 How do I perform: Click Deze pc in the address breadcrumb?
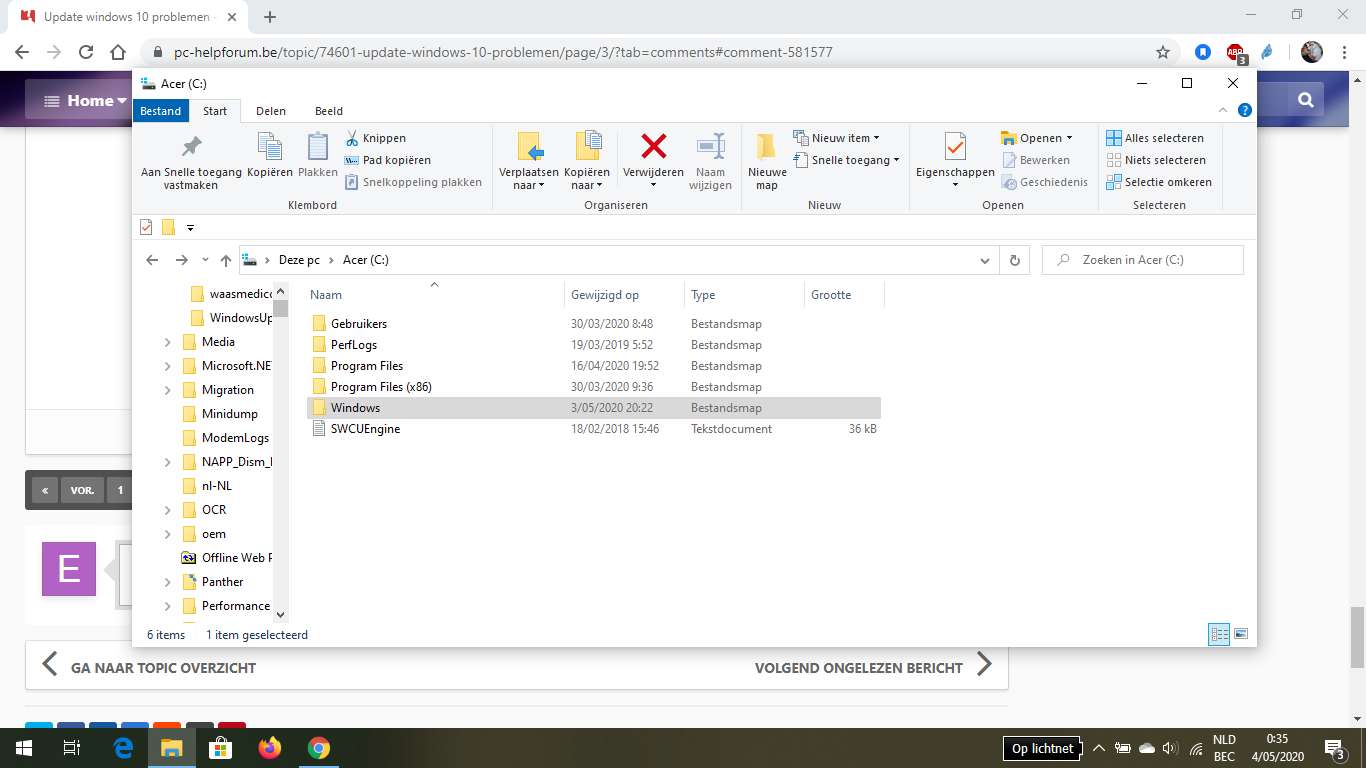point(299,260)
